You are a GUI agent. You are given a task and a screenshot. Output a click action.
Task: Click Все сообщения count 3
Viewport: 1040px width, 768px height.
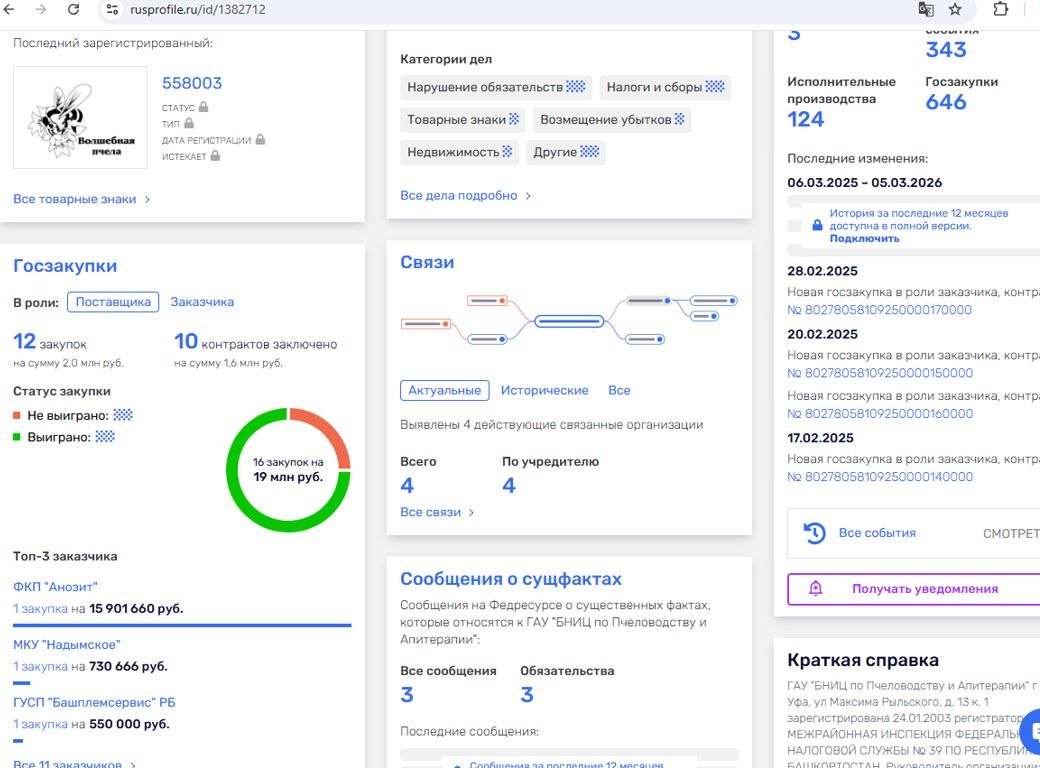[x=407, y=694]
